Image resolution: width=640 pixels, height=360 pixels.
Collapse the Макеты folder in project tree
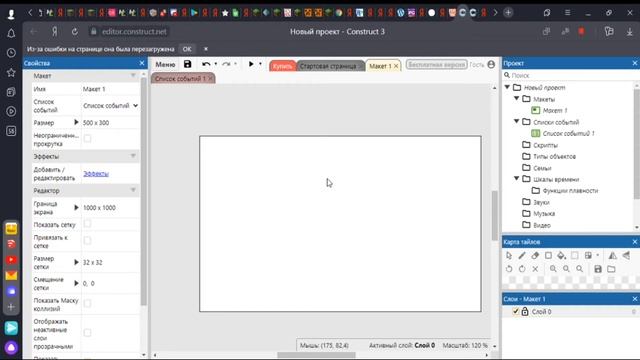pos(516,98)
